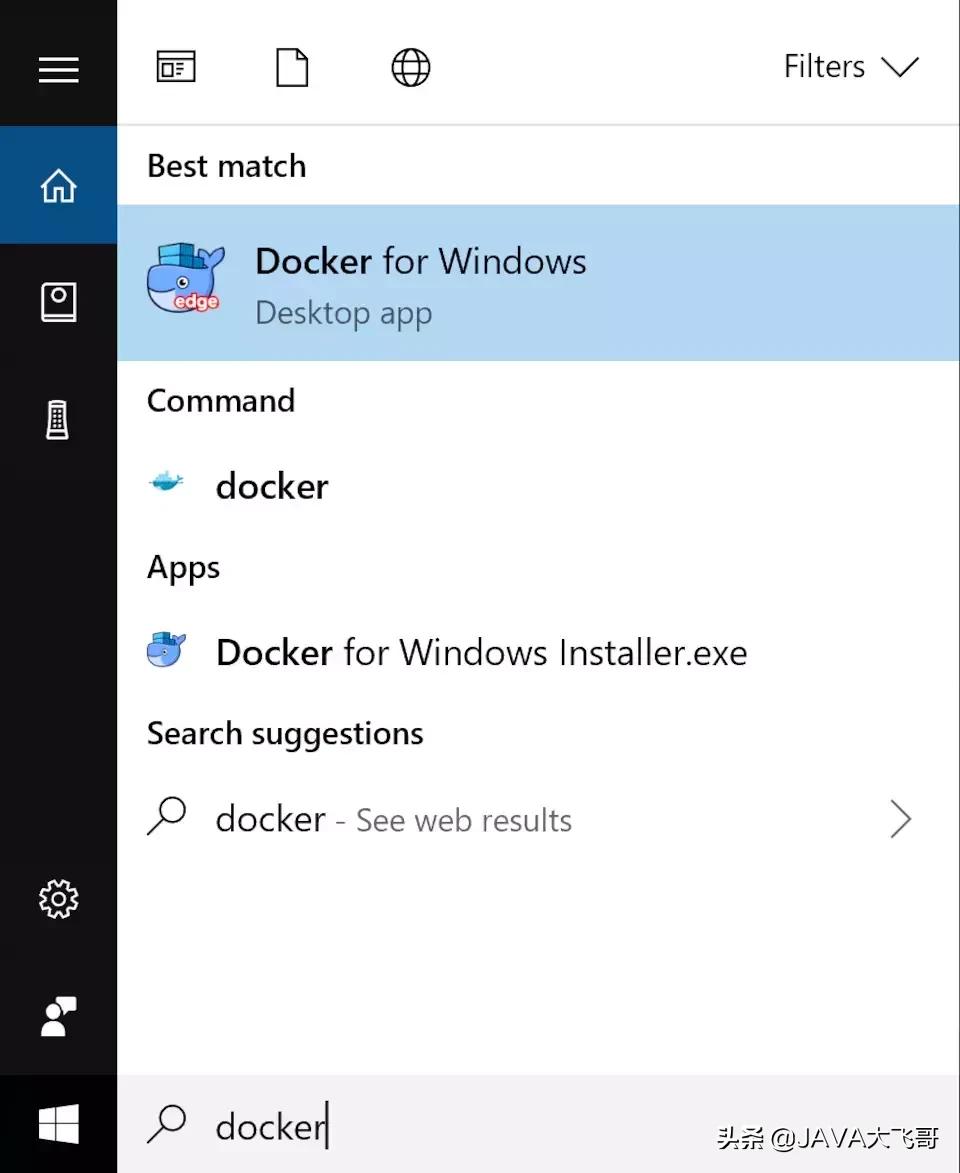Screen dimensions: 960x1173
Task: Select the Home icon in the sidebar
Action: click(58, 184)
